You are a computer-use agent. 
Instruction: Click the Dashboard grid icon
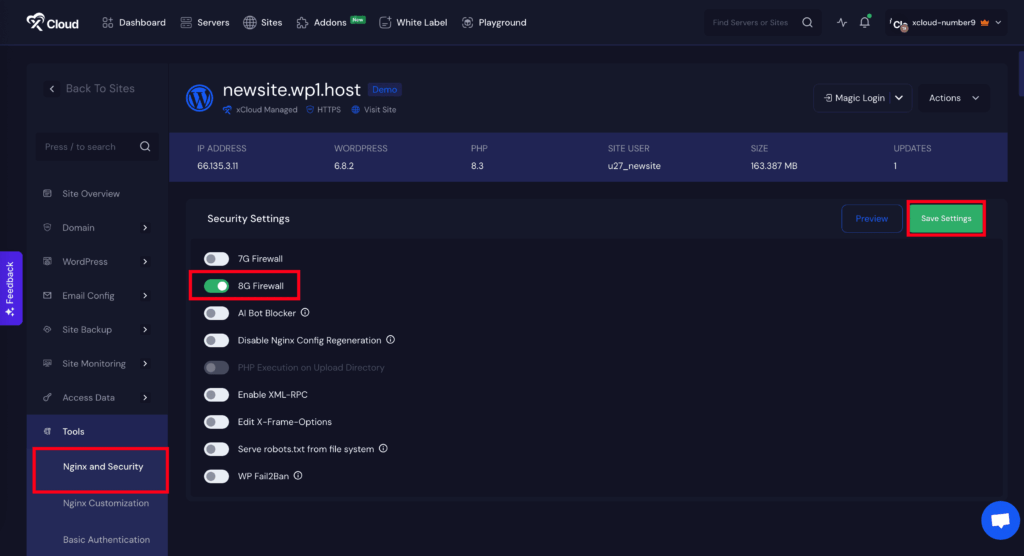coord(108,22)
